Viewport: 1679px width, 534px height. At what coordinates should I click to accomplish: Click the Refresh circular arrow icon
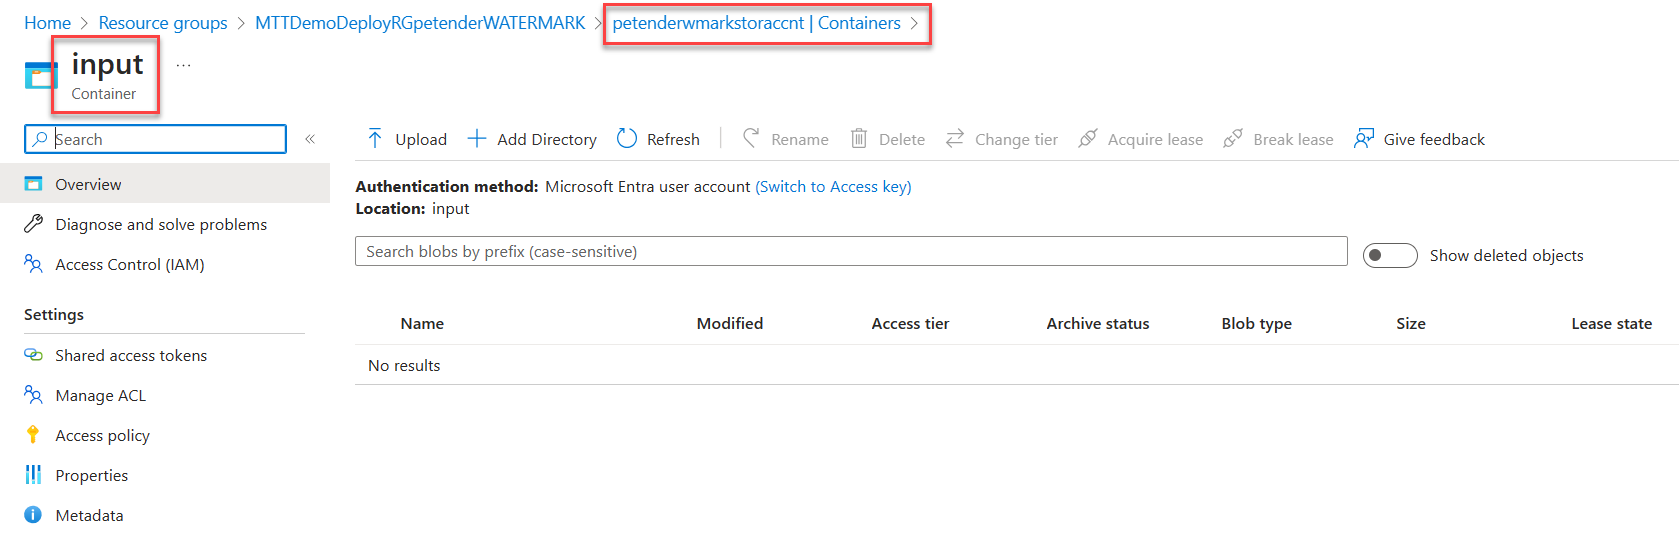[627, 138]
